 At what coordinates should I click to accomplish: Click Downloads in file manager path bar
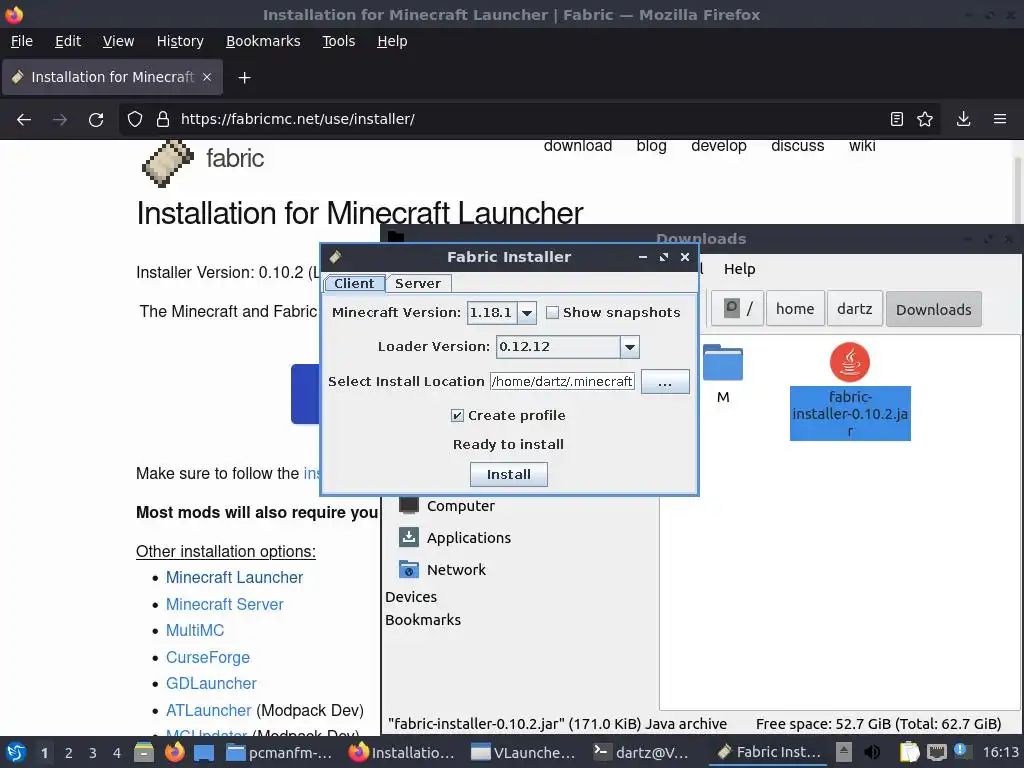click(933, 310)
